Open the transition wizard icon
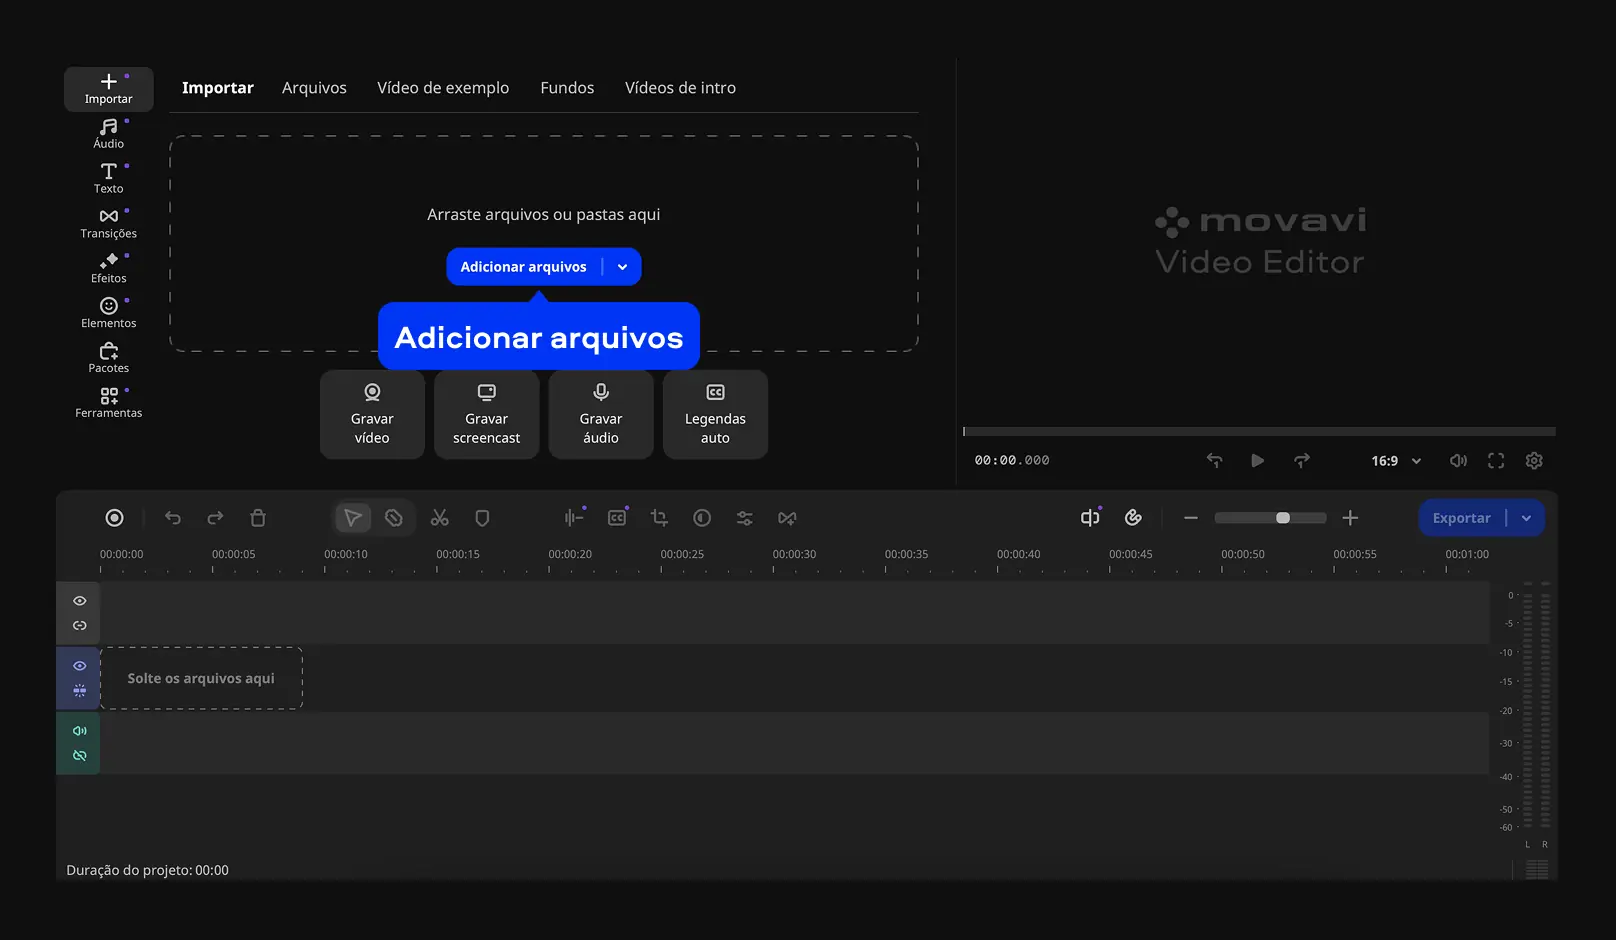The height and width of the screenshot is (940, 1616). click(788, 518)
